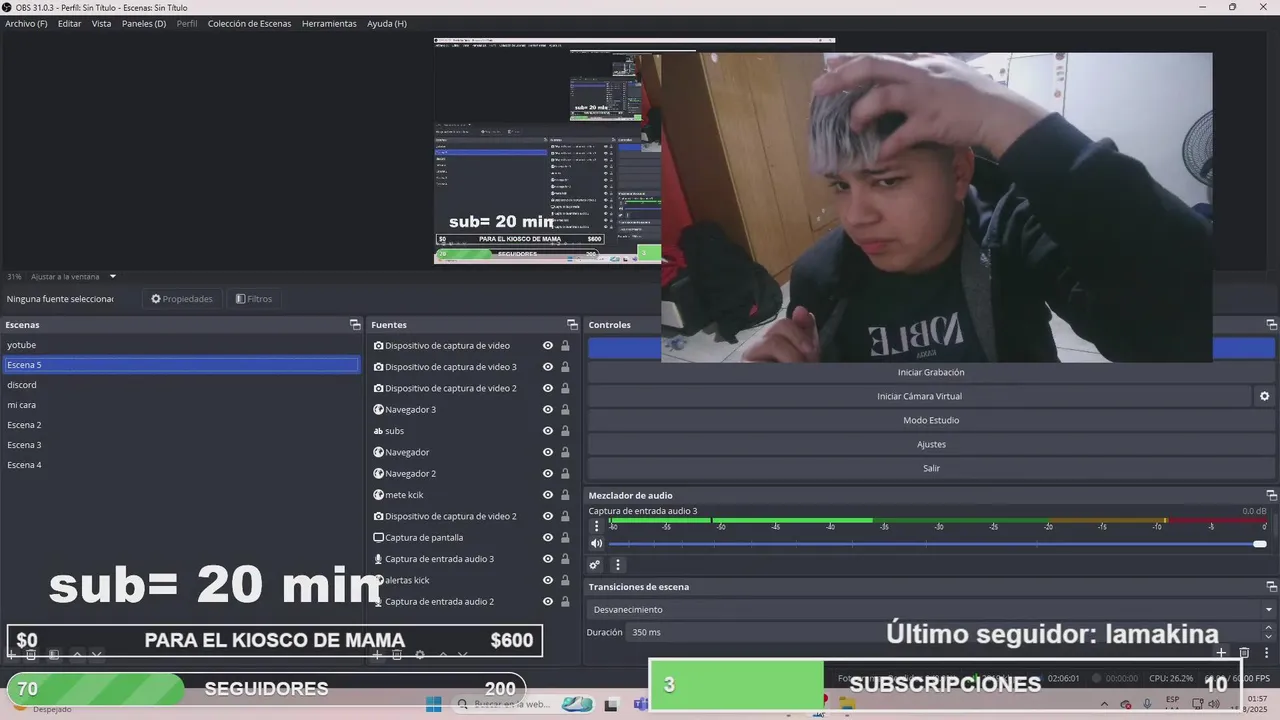Image resolution: width=1280 pixels, height=720 pixels.
Task: Select scene Escena 3
Action: [x=181, y=445]
